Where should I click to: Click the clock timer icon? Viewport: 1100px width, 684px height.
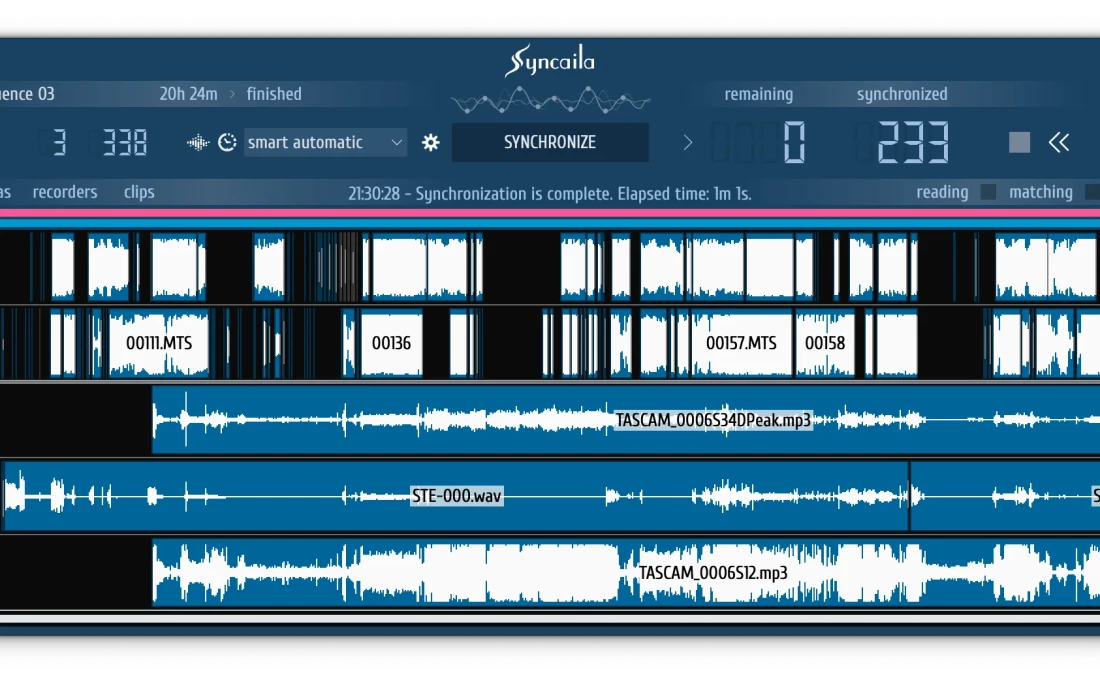(x=227, y=142)
